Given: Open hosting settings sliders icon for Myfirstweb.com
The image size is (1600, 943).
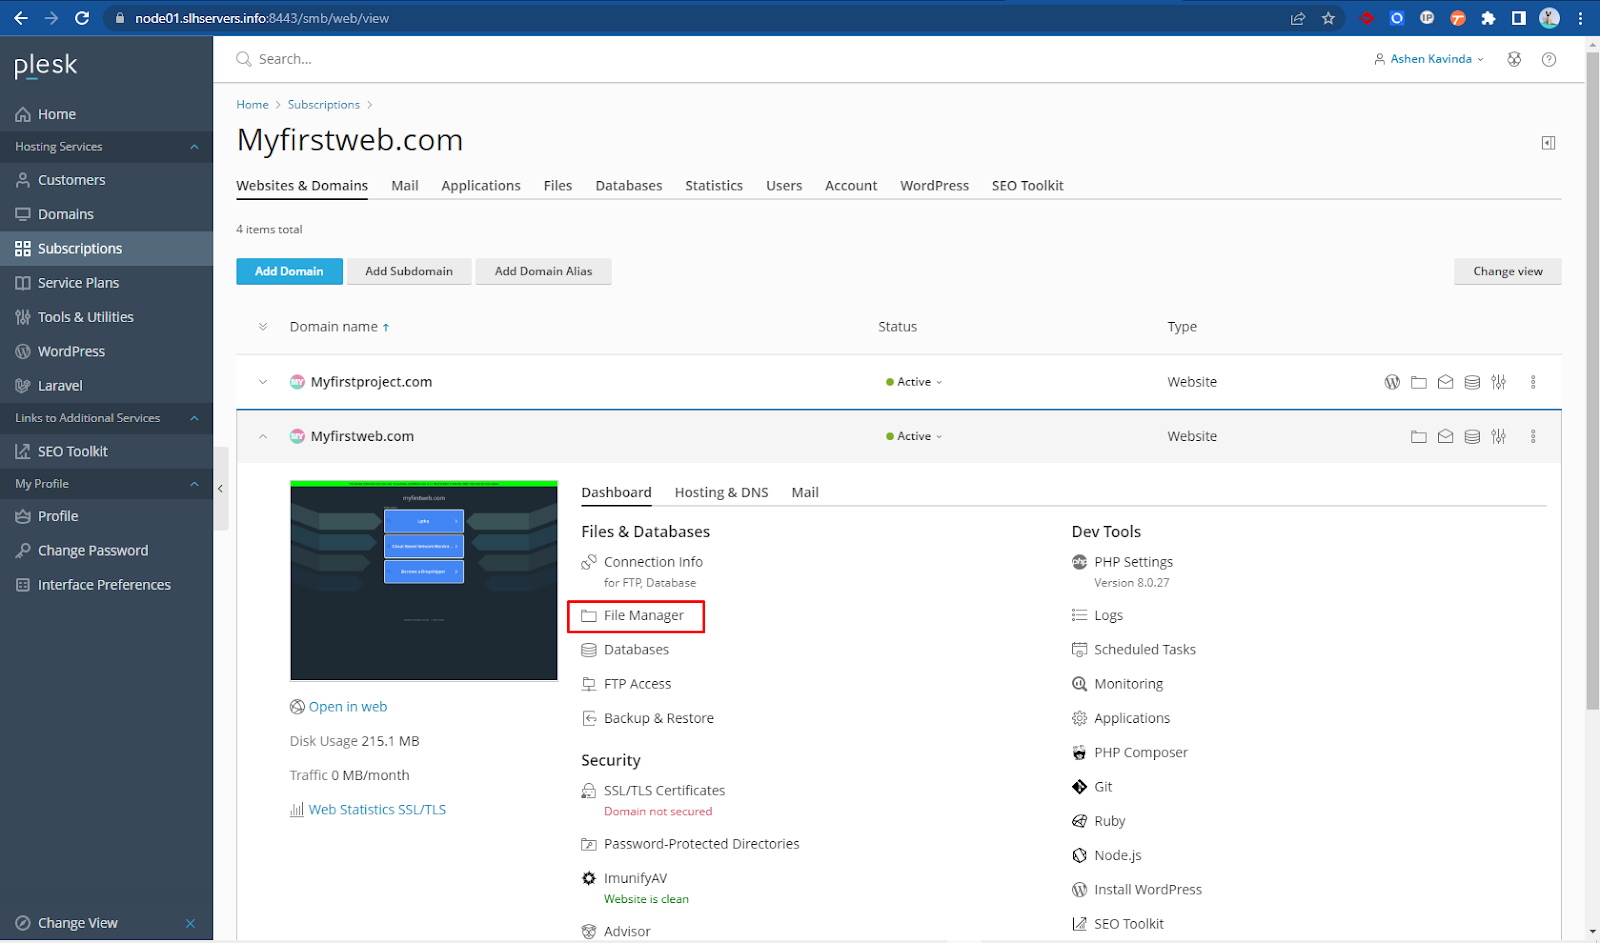Looking at the screenshot, I should [1498, 437].
